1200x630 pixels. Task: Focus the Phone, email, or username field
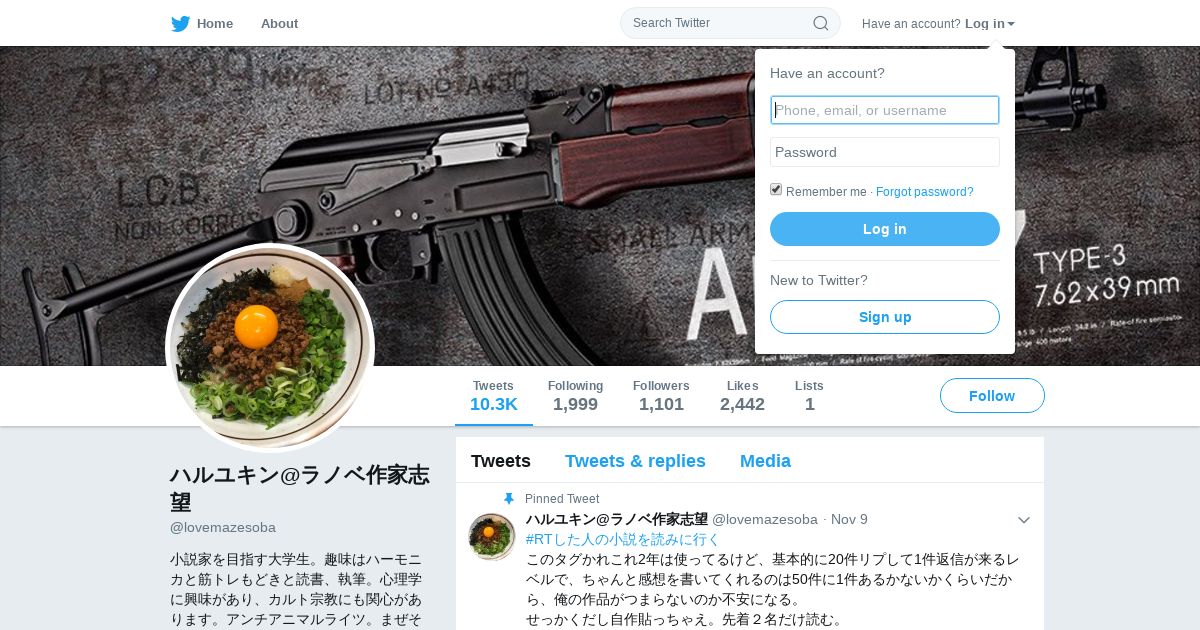coord(885,110)
